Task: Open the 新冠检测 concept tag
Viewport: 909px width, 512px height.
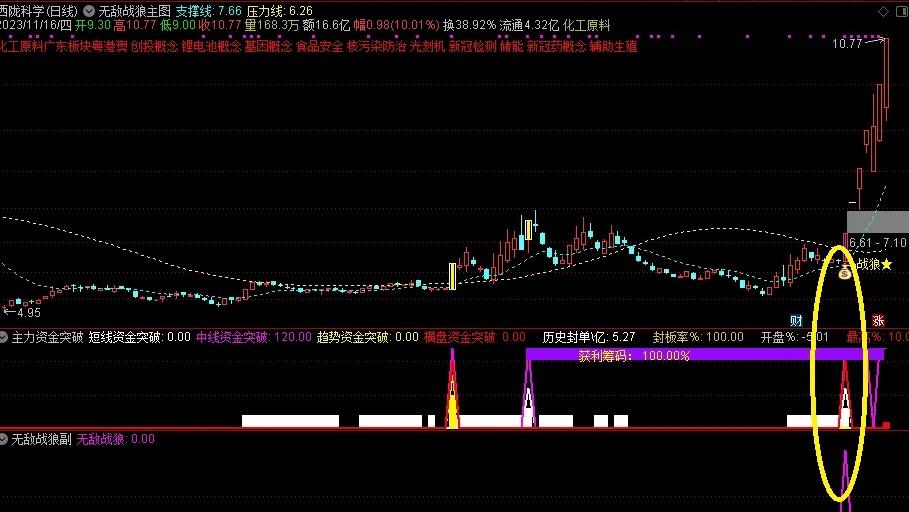Action: [472, 46]
